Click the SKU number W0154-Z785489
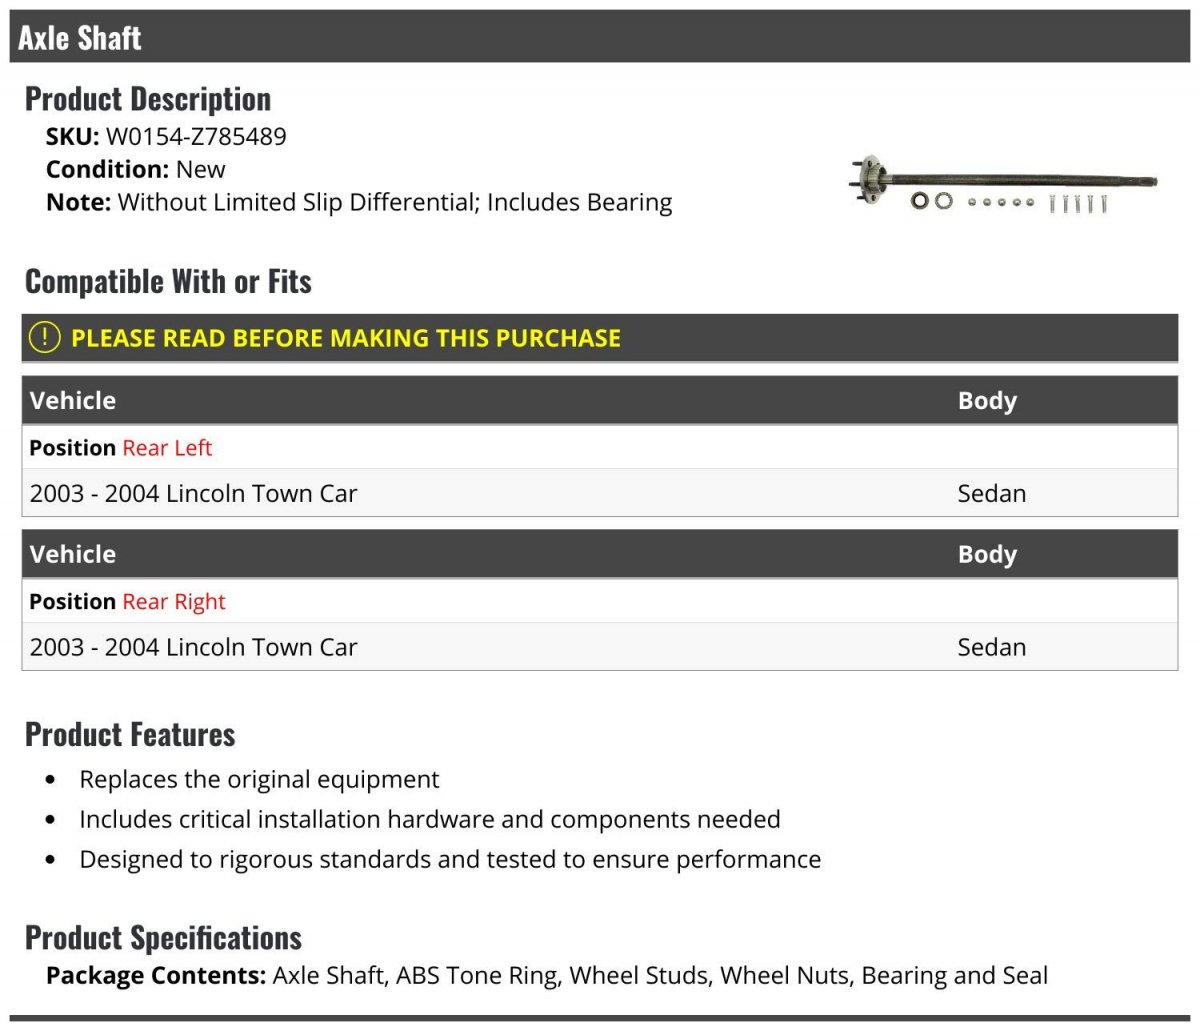 pyautogui.click(x=196, y=136)
